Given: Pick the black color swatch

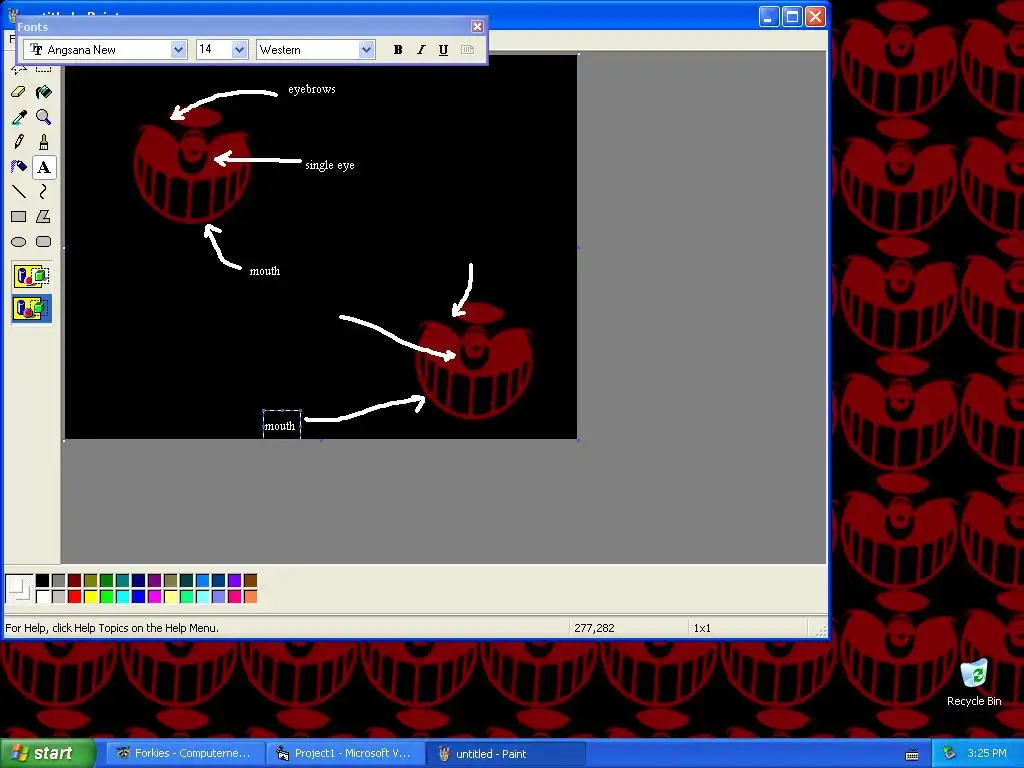Looking at the screenshot, I should pos(42,581).
